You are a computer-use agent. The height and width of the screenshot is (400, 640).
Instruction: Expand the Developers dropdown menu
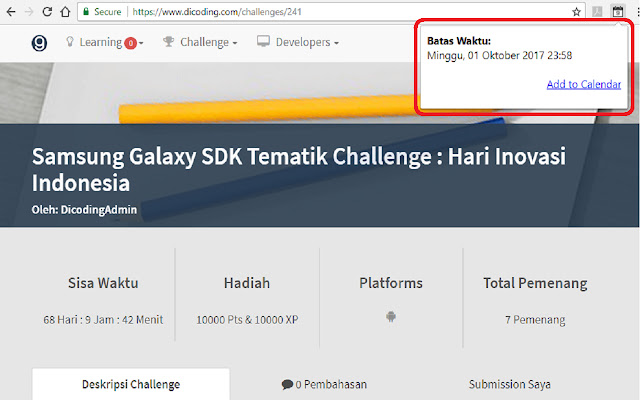(x=298, y=42)
